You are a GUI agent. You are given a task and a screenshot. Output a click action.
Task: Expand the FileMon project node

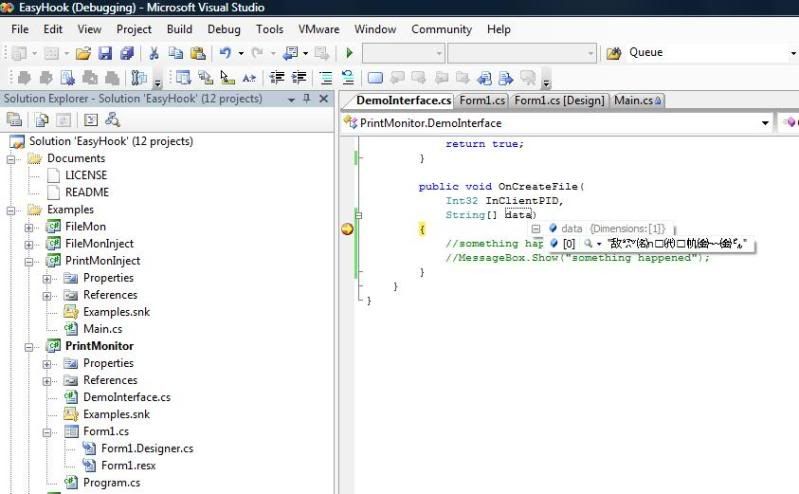pyautogui.click(x=29, y=227)
